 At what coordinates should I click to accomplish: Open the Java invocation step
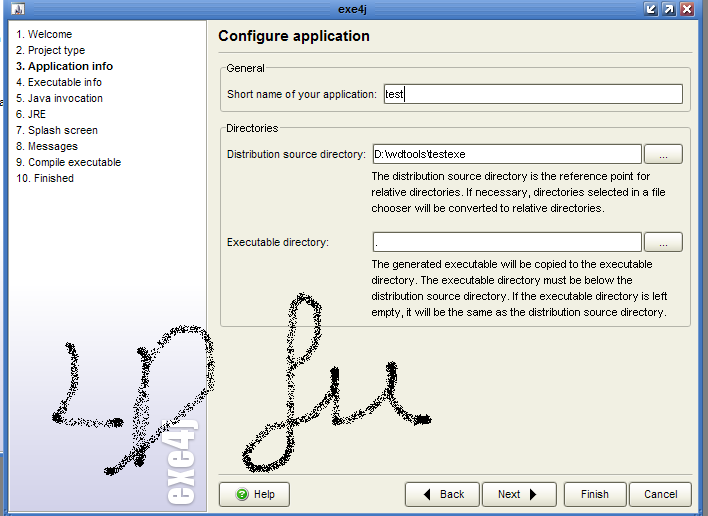point(59,98)
